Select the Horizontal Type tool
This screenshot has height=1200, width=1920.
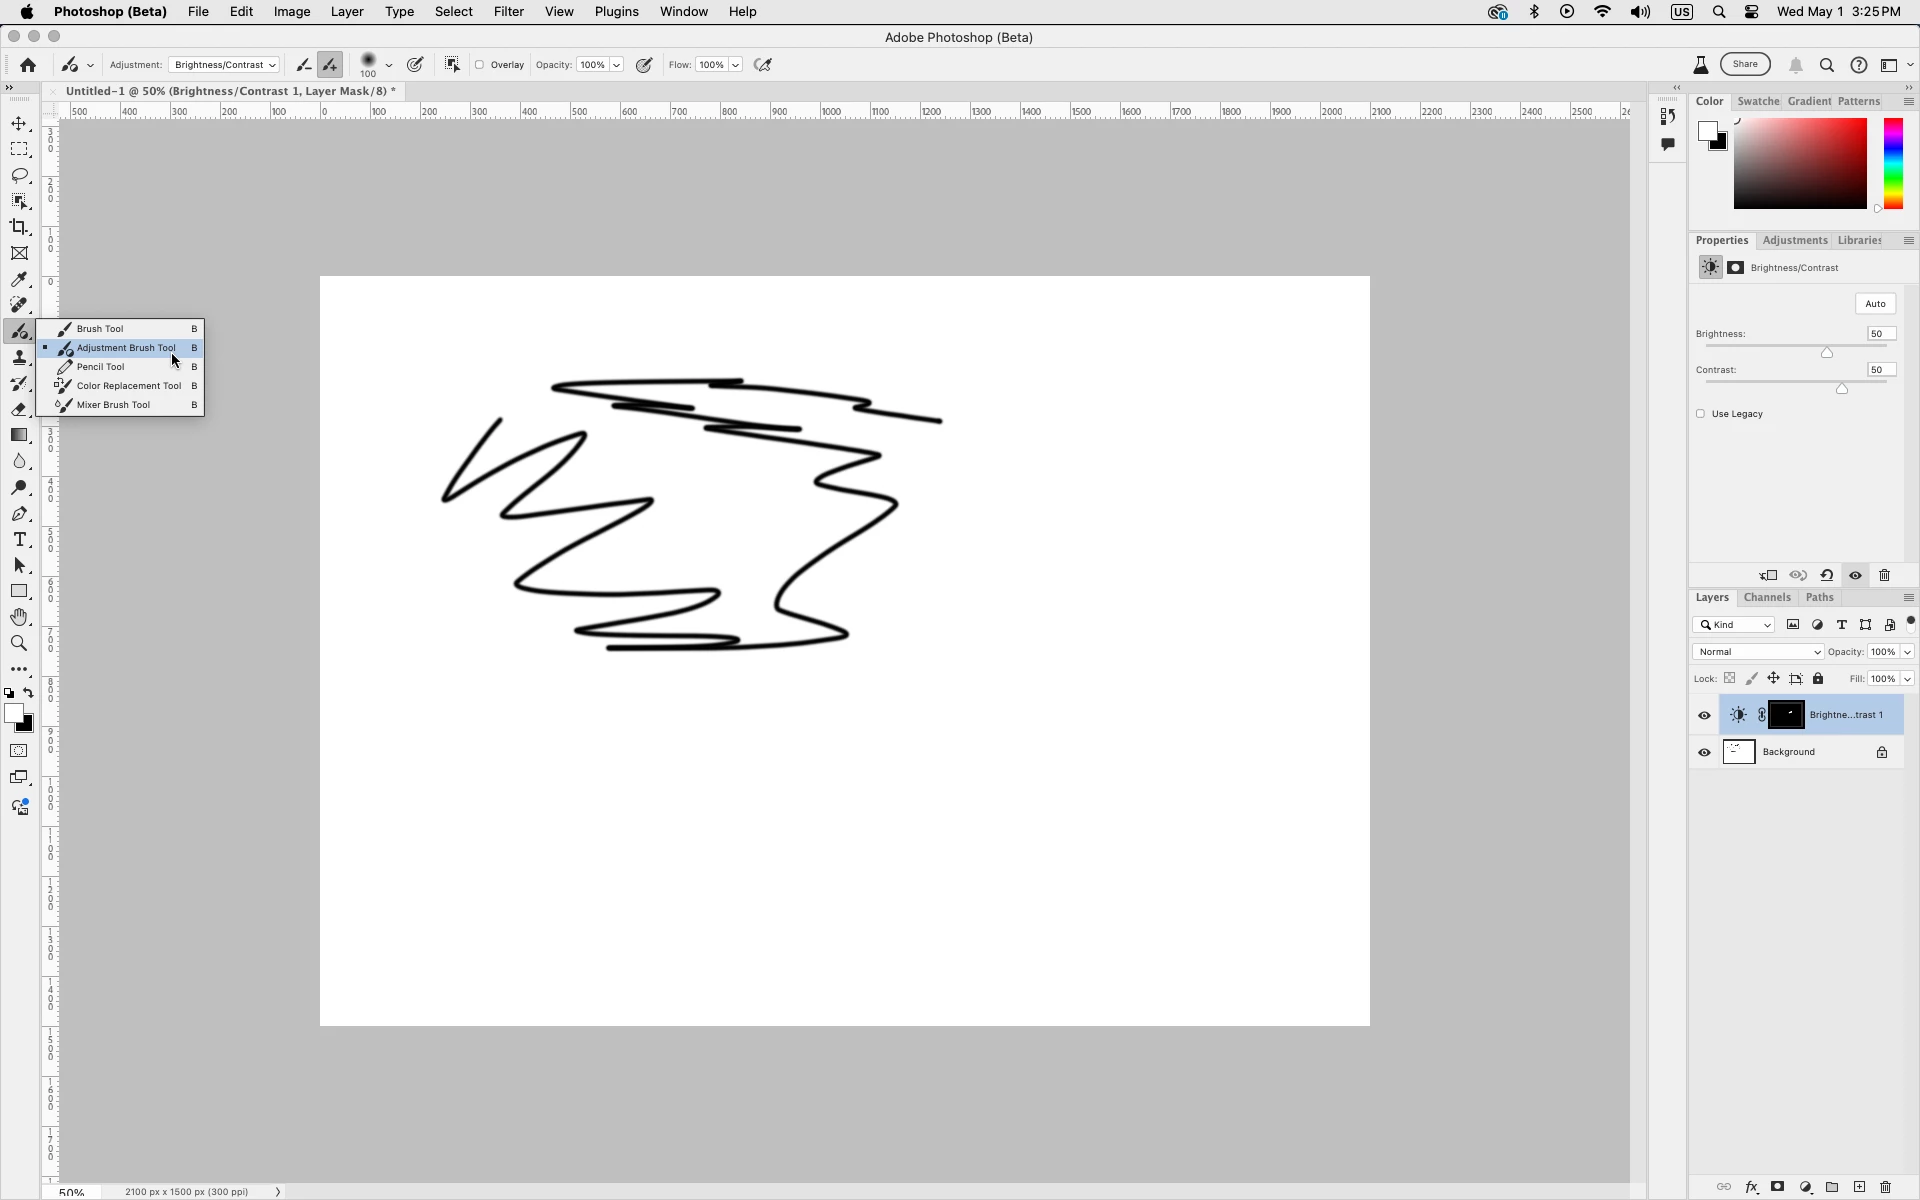[19, 540]
